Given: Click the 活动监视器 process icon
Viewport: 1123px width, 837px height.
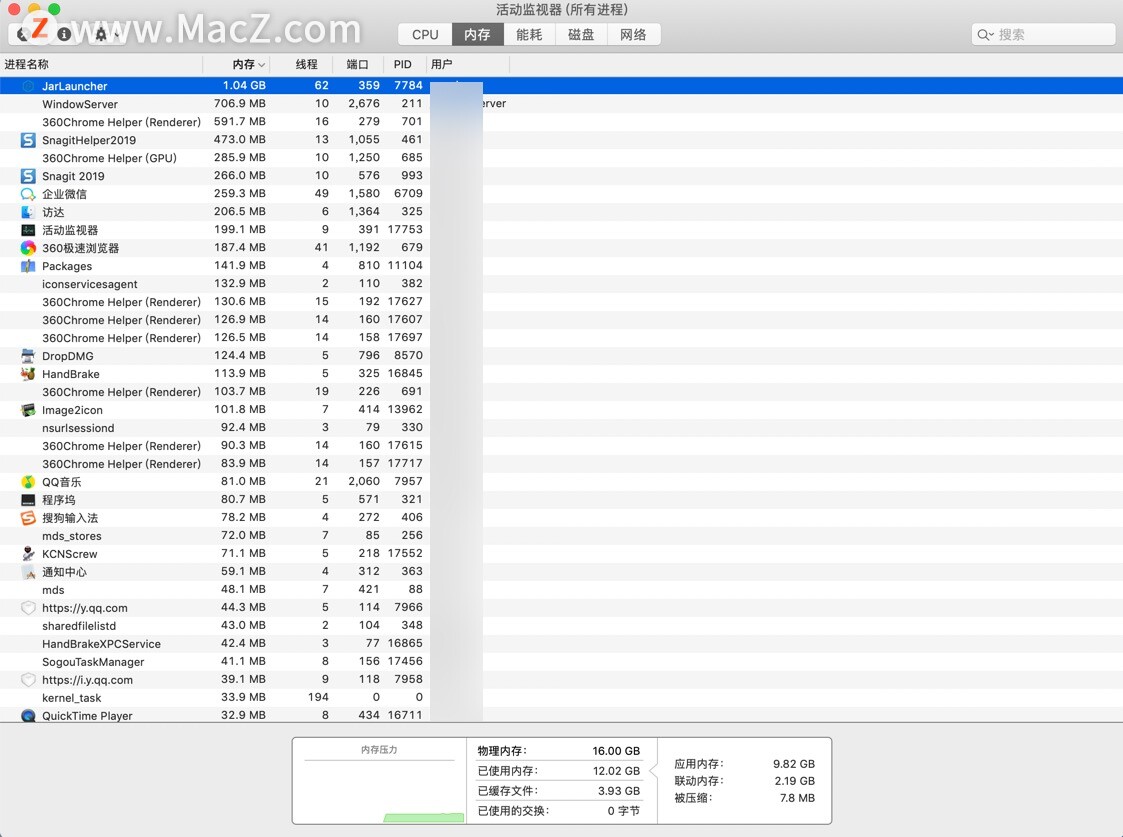Looking at the screenshot, I should (28, 230).
